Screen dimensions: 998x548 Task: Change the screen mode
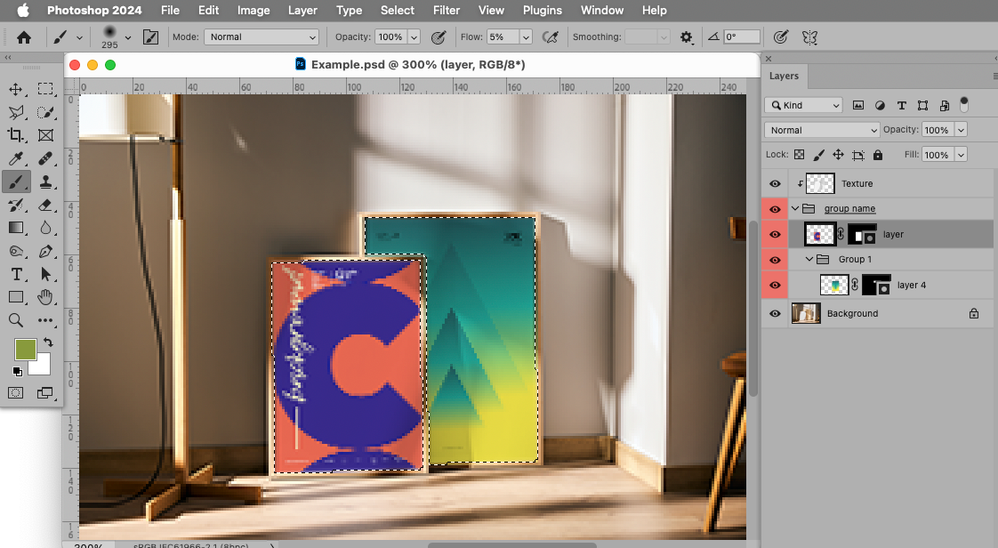tap(45, 393)
